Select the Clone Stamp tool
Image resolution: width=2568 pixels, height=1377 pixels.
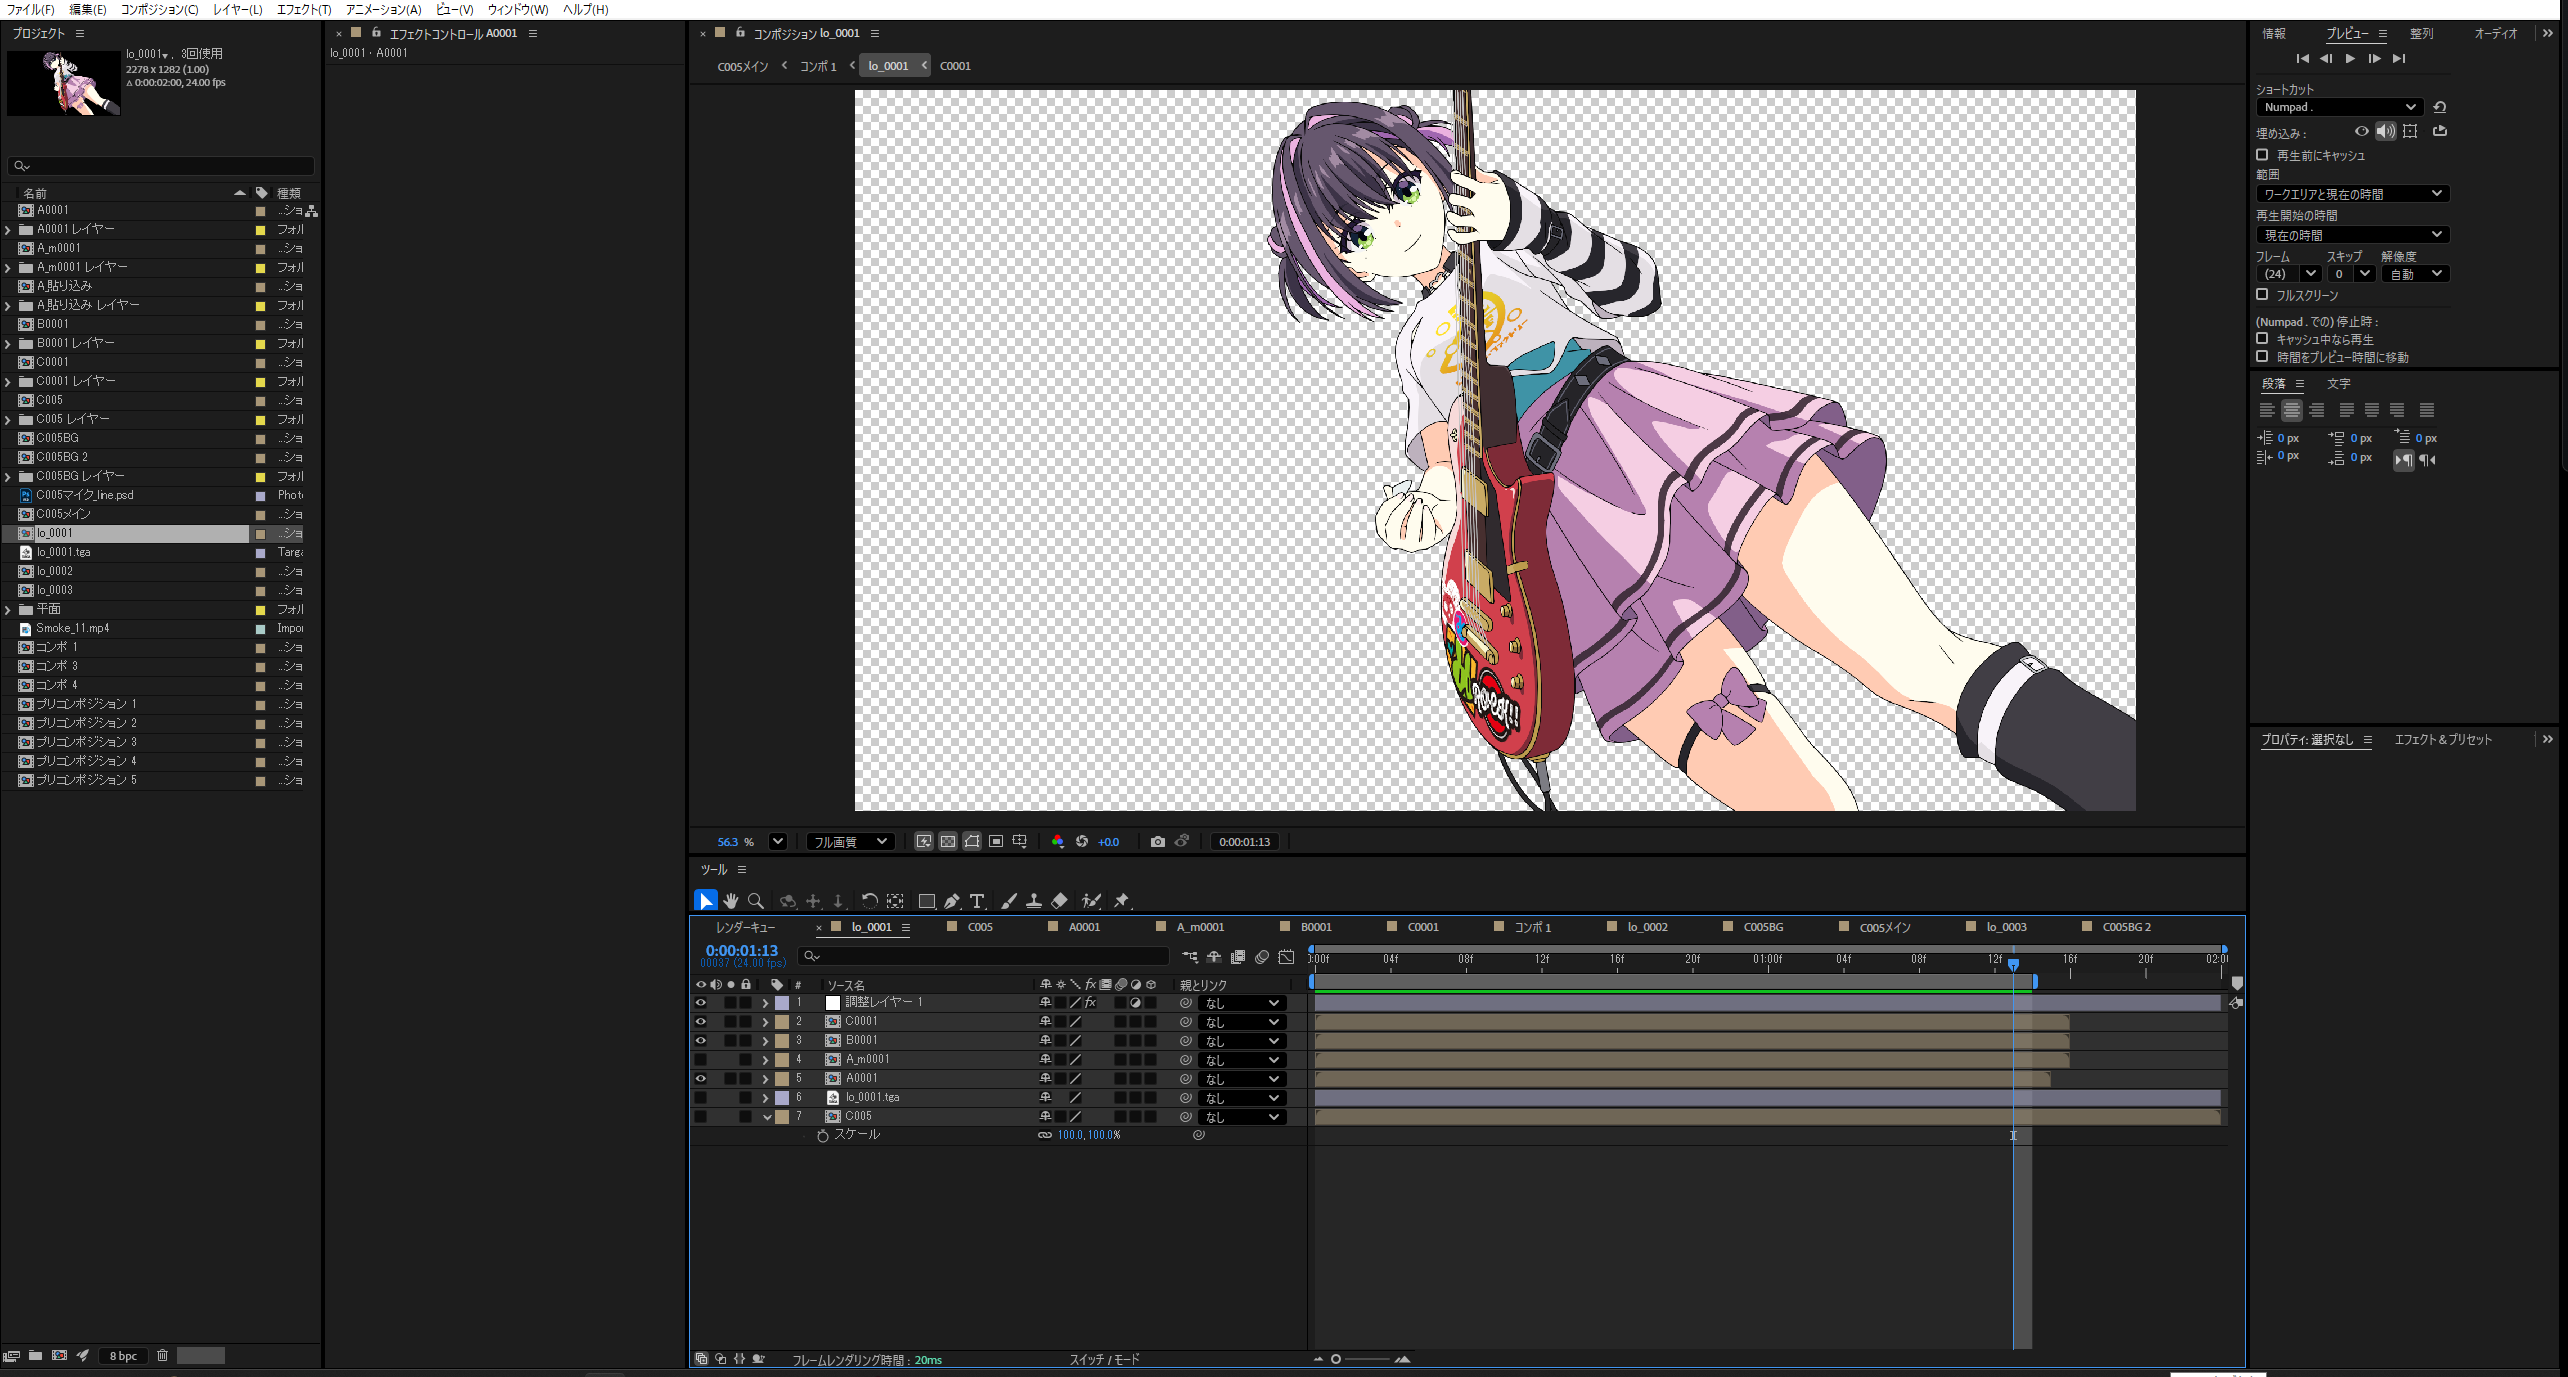[x=1033, y=901]
